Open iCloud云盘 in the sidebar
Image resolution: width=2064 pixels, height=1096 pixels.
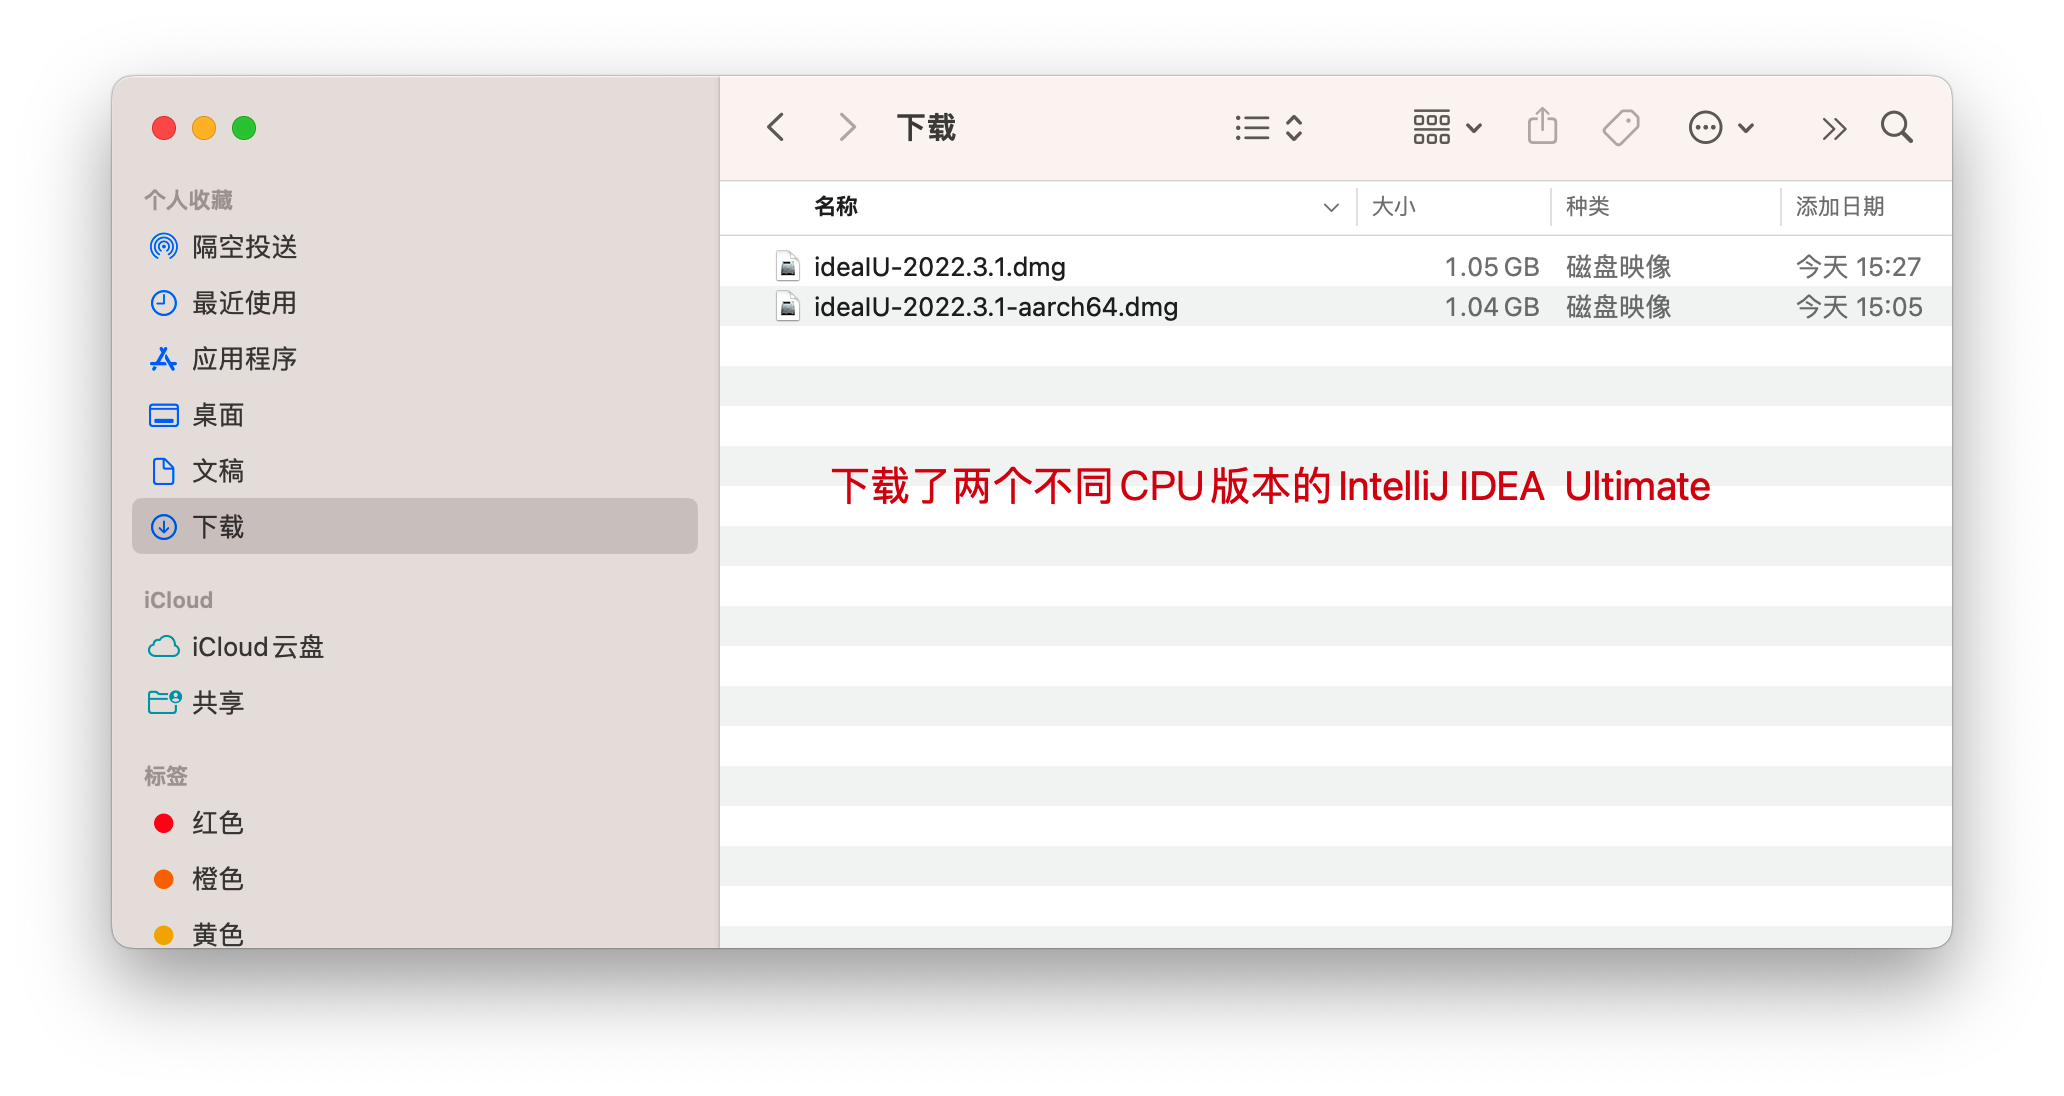415,647
